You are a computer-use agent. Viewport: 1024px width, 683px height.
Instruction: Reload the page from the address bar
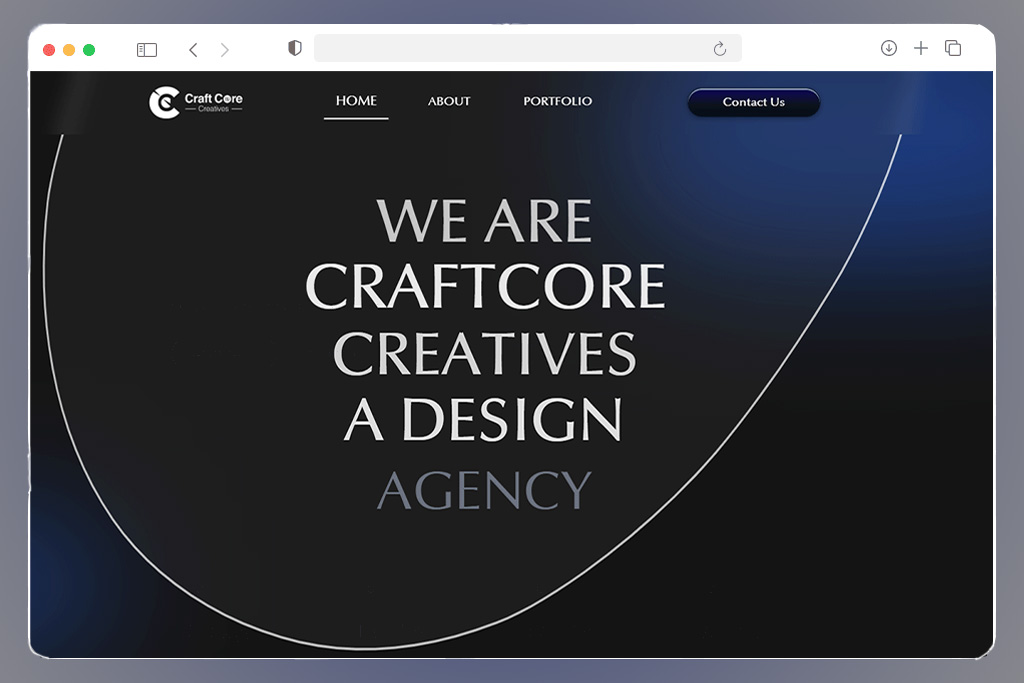(719, 49)
